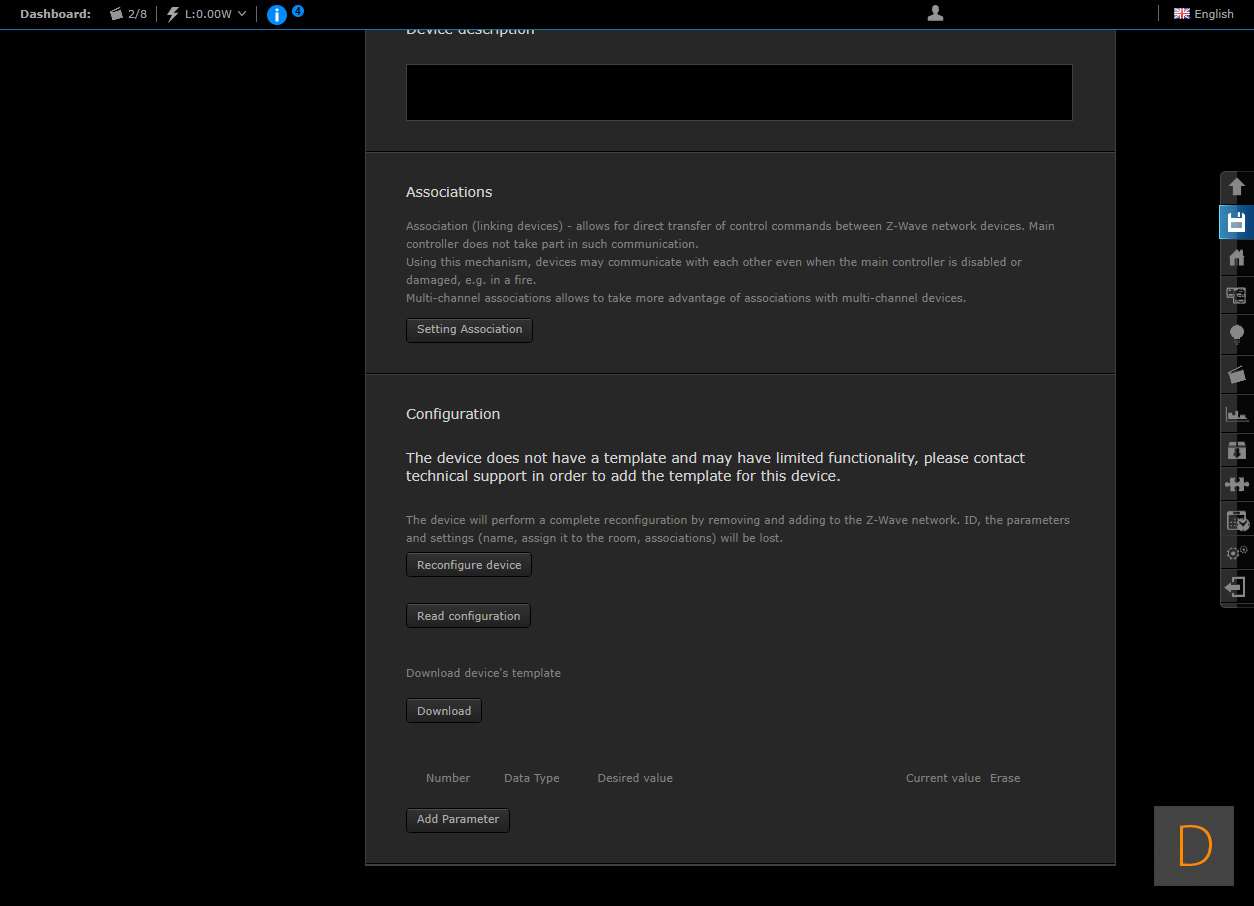The height and width of the screenshot is (906, 1254).
Task: Click inside the Device description text box
Action: pyautogui.click(x=739, y=93)
